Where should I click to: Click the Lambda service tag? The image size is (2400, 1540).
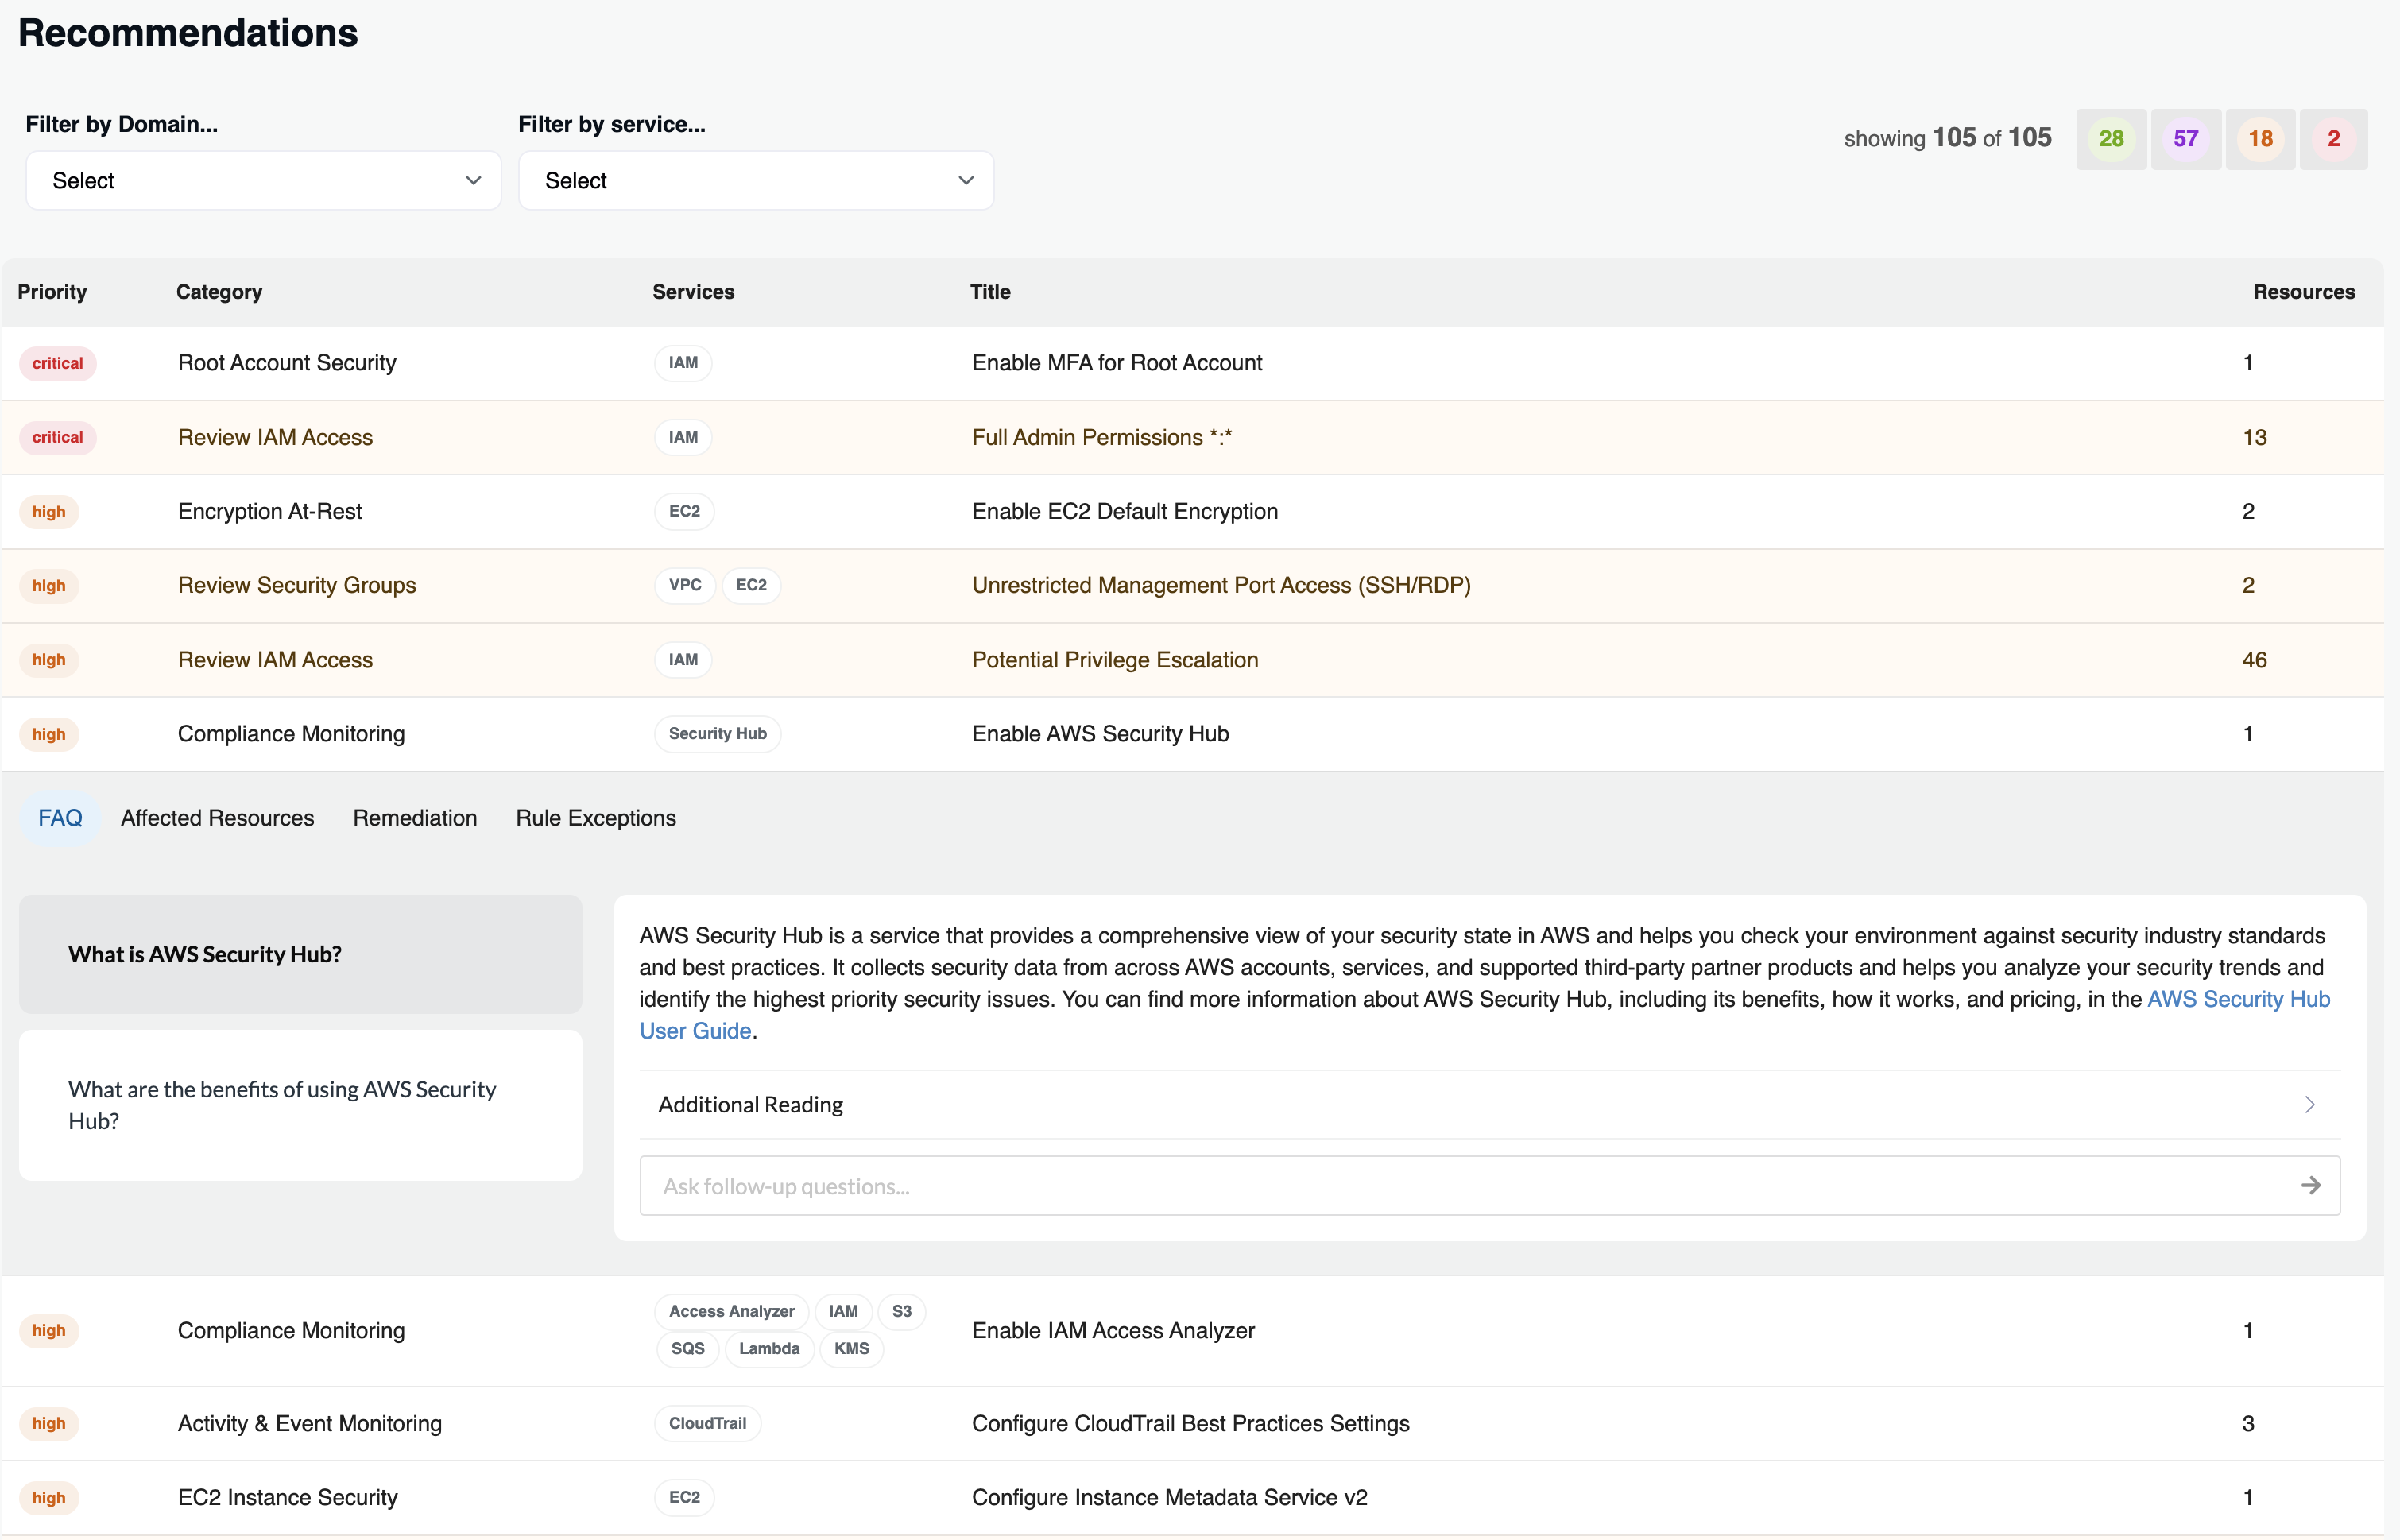[769, 1348]
